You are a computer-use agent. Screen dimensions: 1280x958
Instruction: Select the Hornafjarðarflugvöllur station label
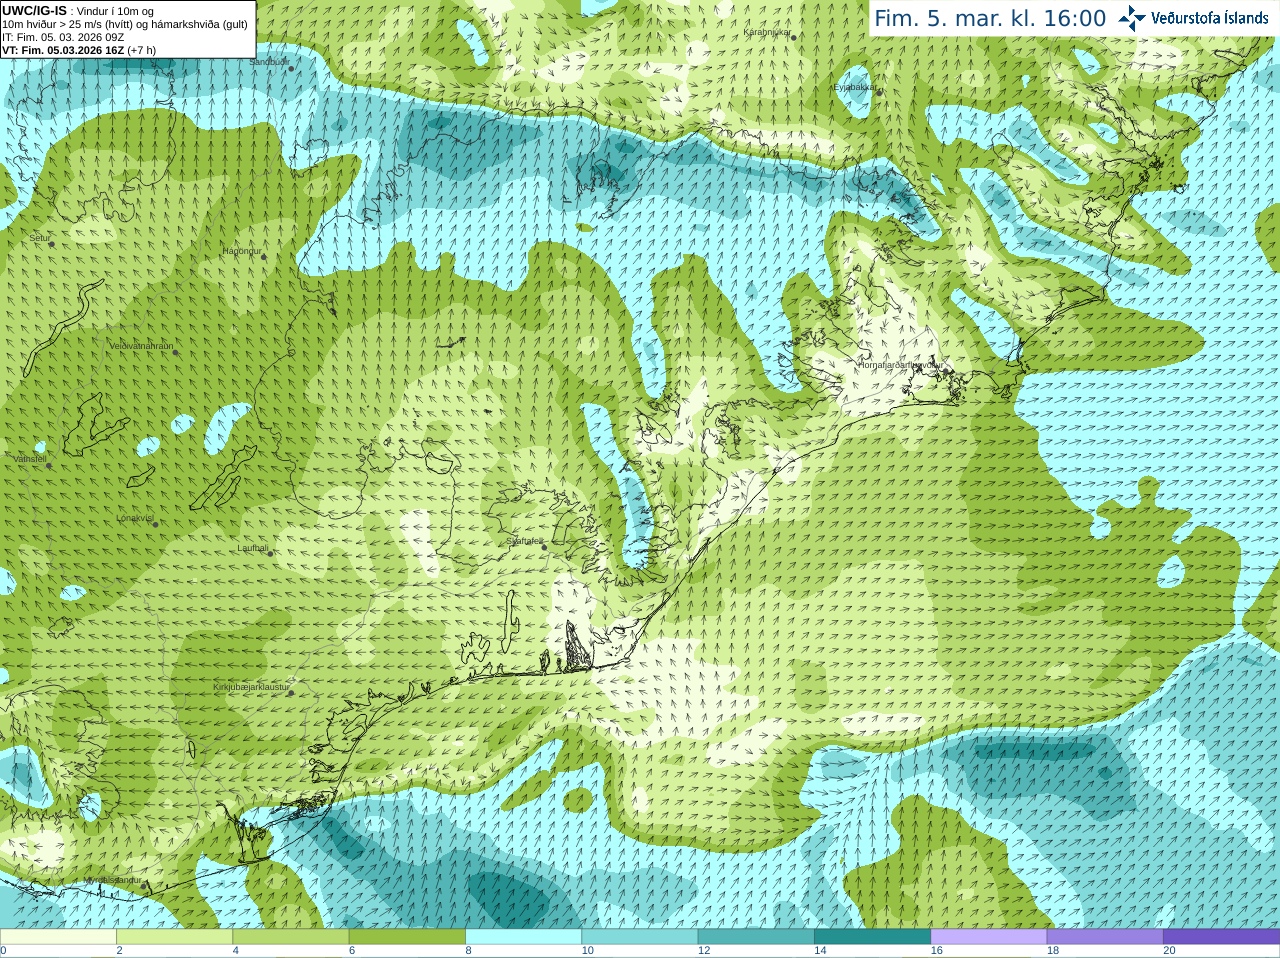click(x=900, y=365)
